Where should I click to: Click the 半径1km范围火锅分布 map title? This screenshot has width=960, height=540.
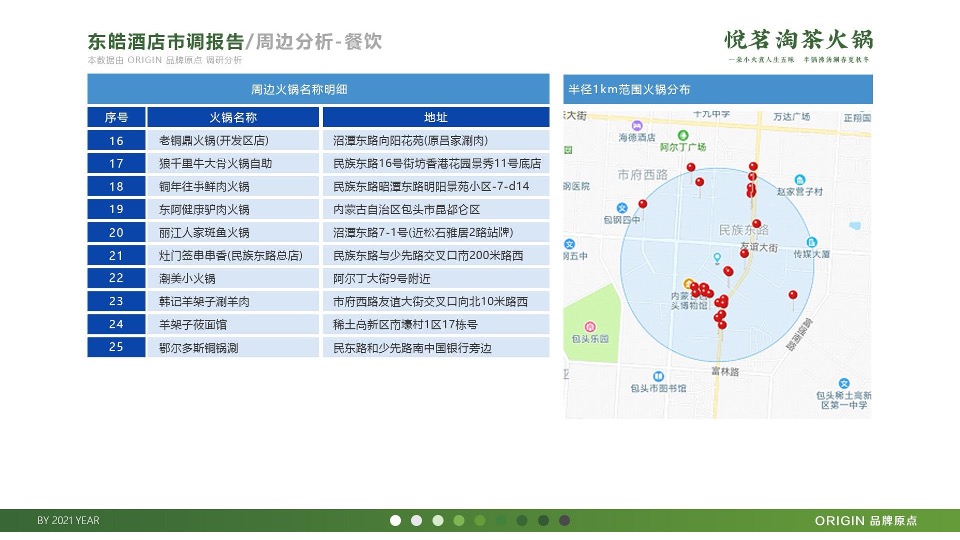629,89
